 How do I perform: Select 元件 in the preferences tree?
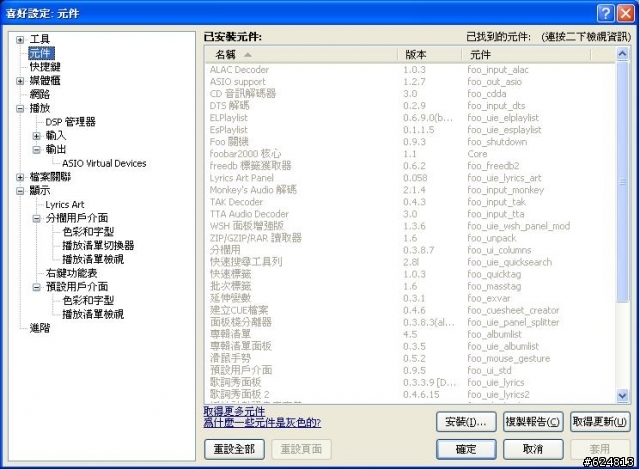[40, 53]
